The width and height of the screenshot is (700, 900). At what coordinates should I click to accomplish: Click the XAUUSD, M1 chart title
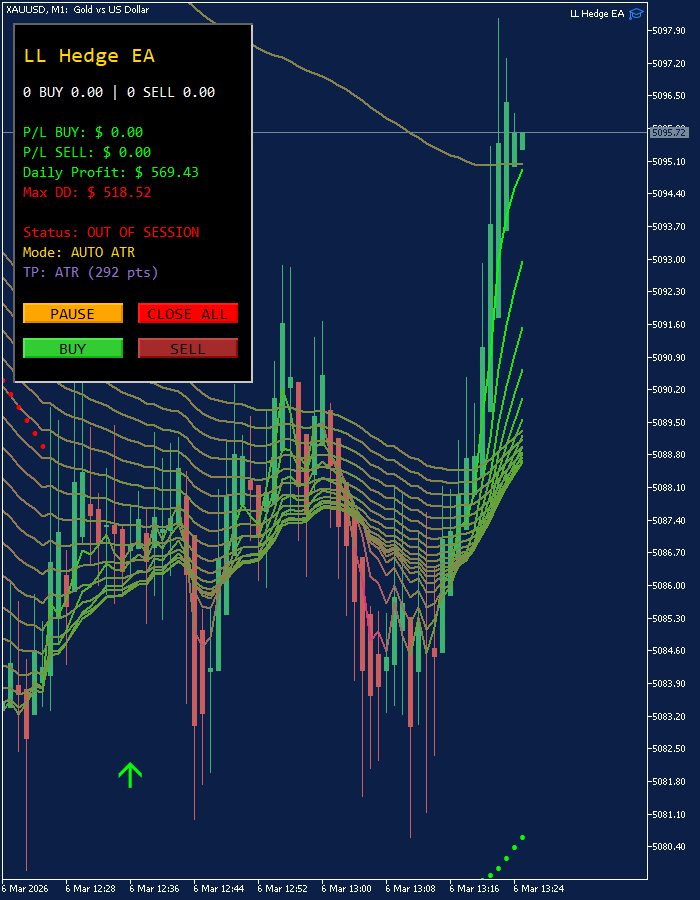[x=77, y=9]
